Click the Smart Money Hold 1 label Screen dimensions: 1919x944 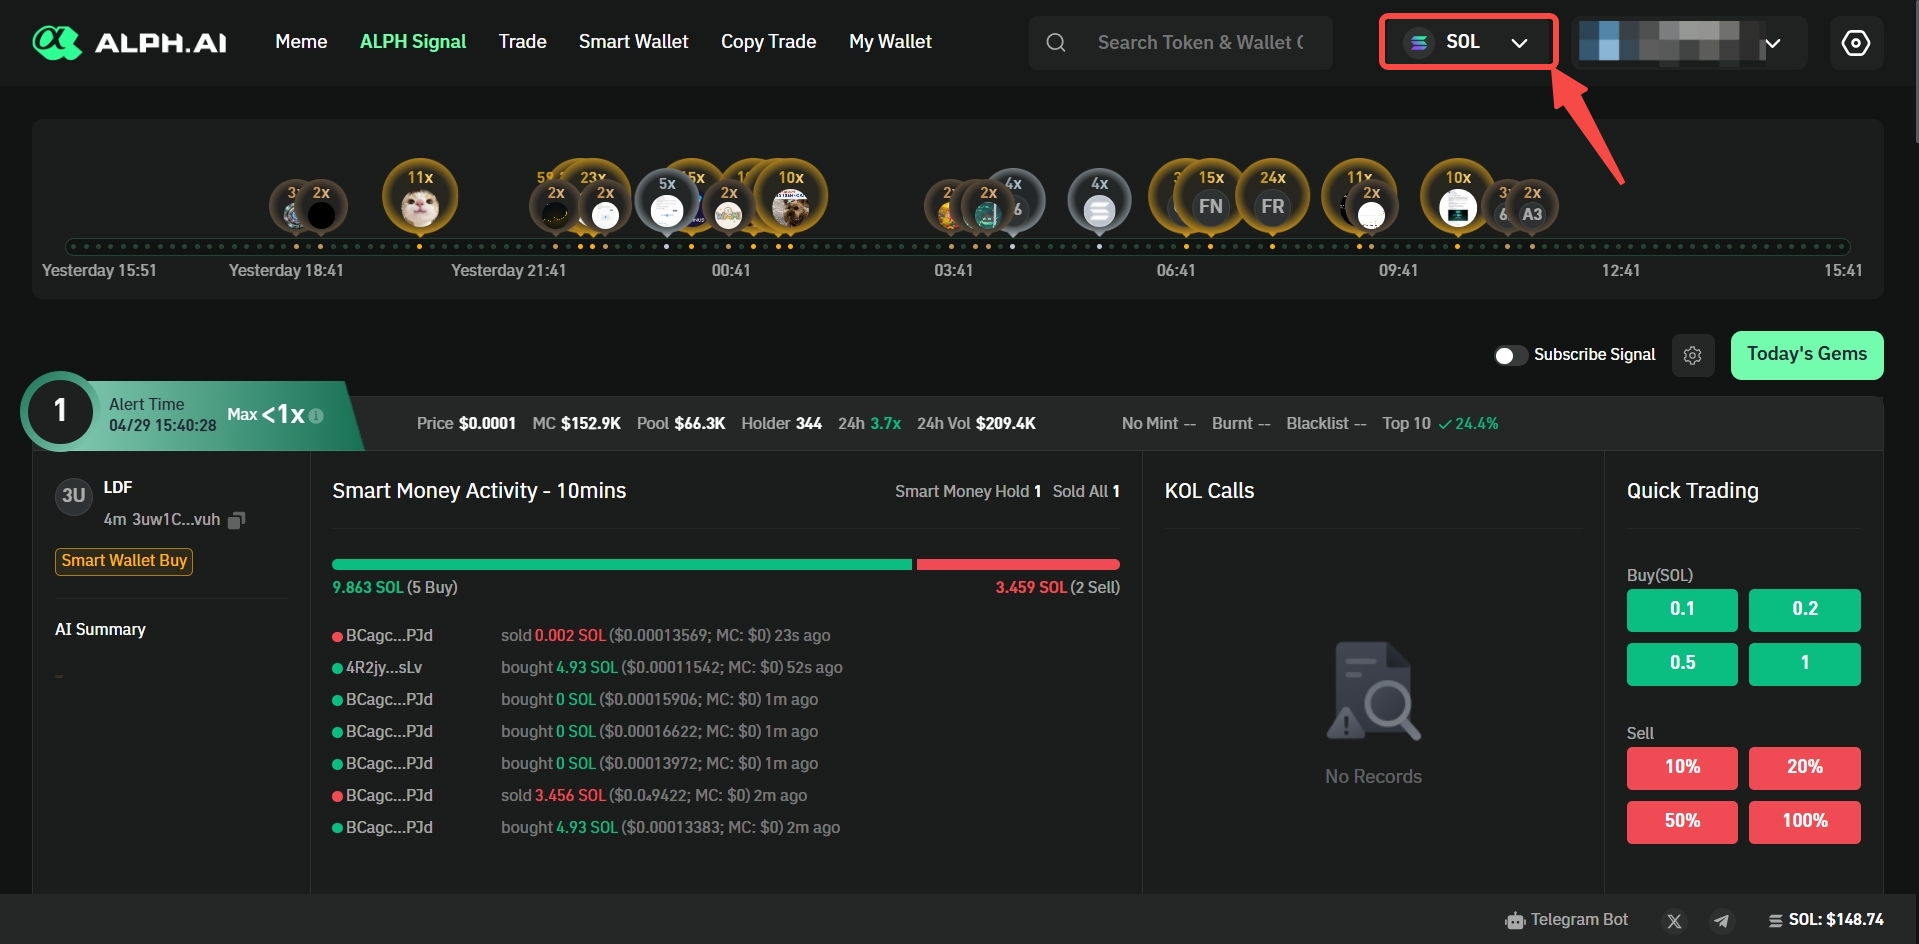[968, 492]
